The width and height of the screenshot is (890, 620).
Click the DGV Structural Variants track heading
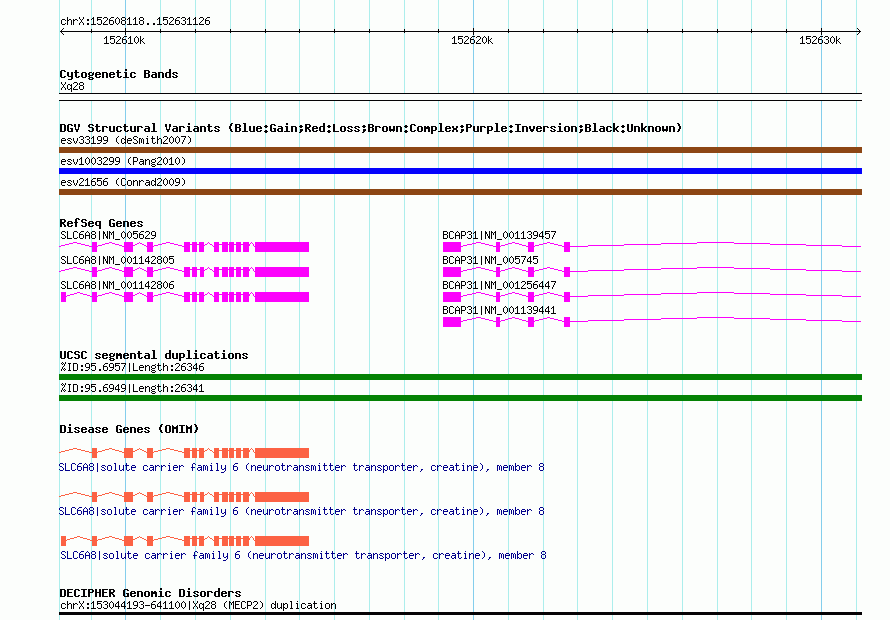pos(370,128)
